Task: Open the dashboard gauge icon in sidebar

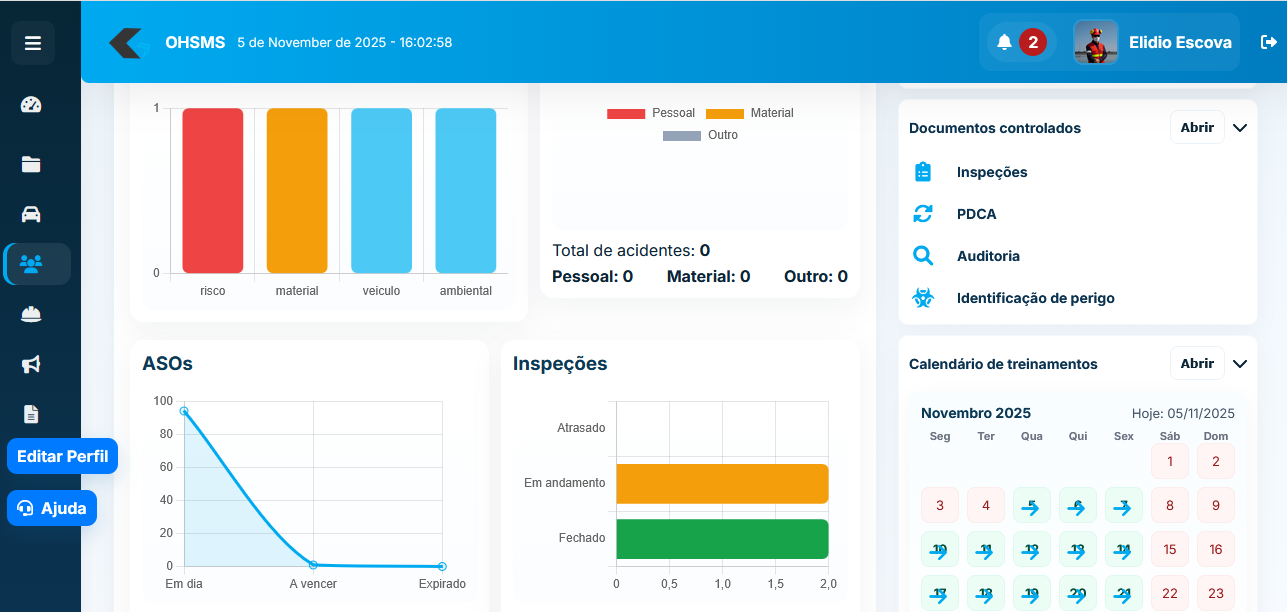Action: [x=31, y=105]
